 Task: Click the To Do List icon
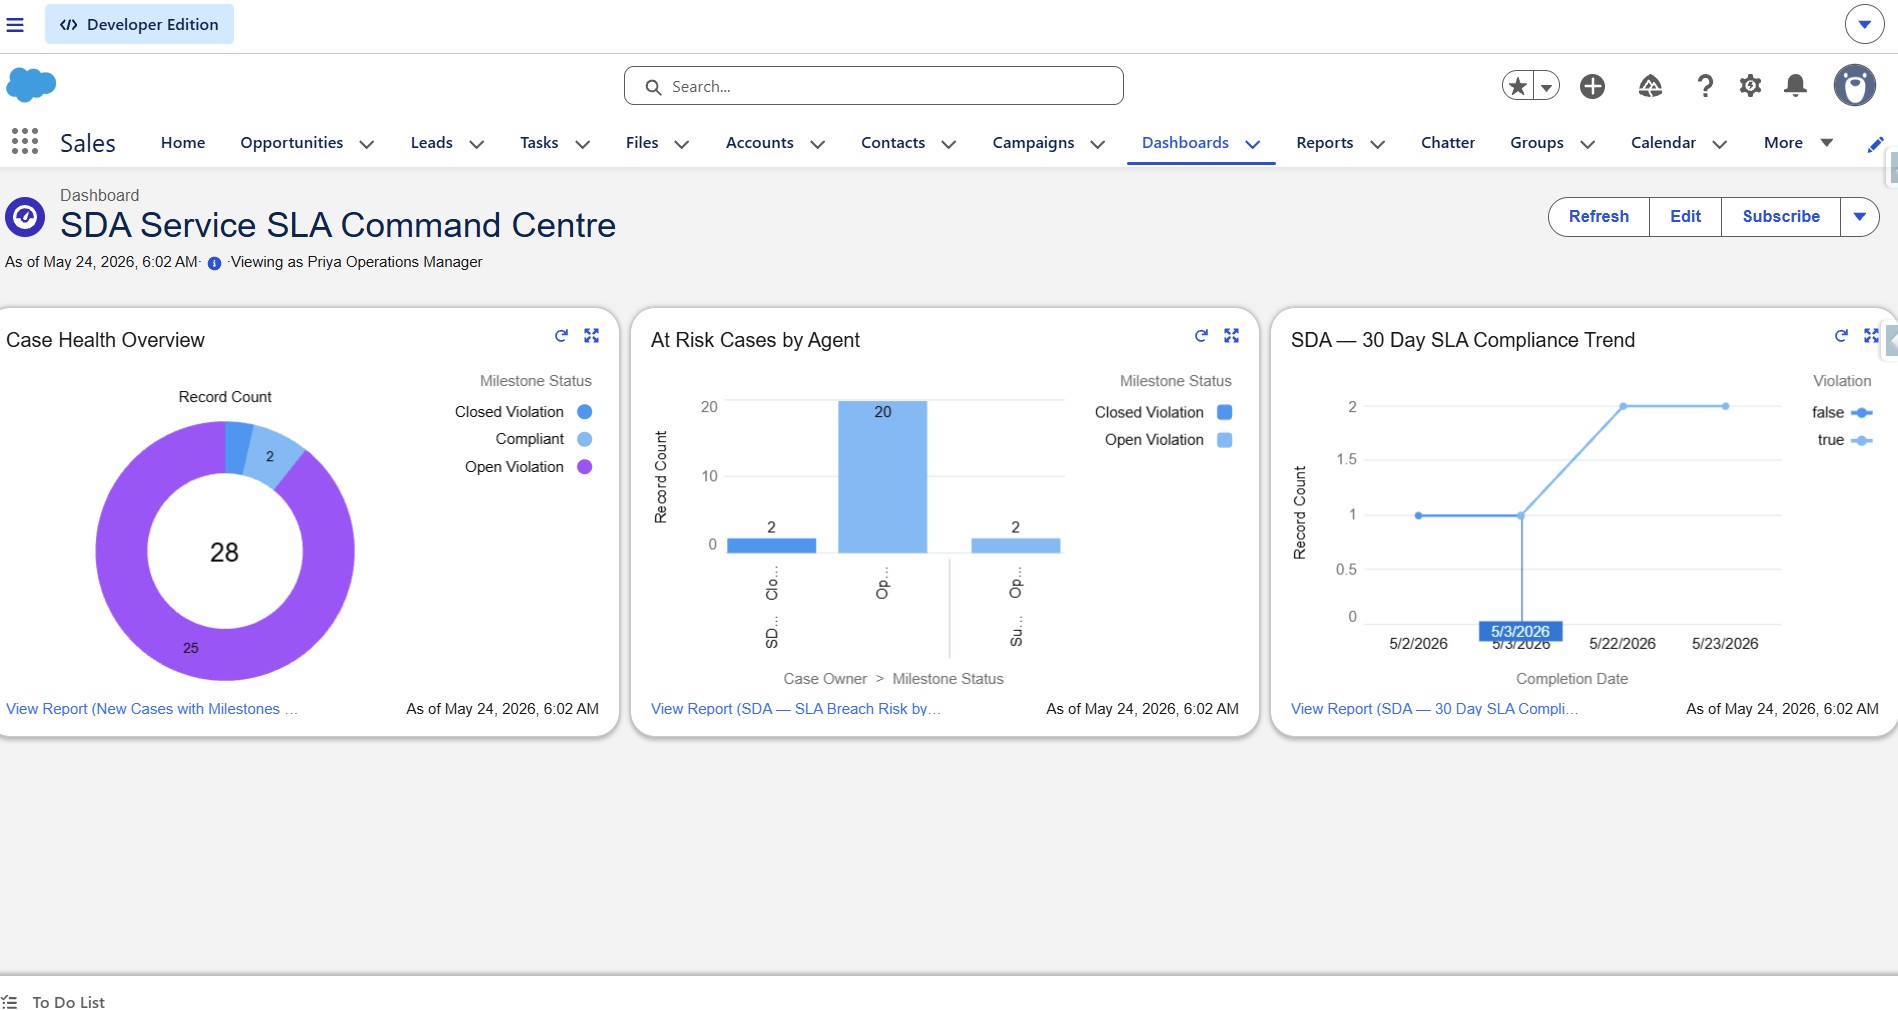[10, 1001]
